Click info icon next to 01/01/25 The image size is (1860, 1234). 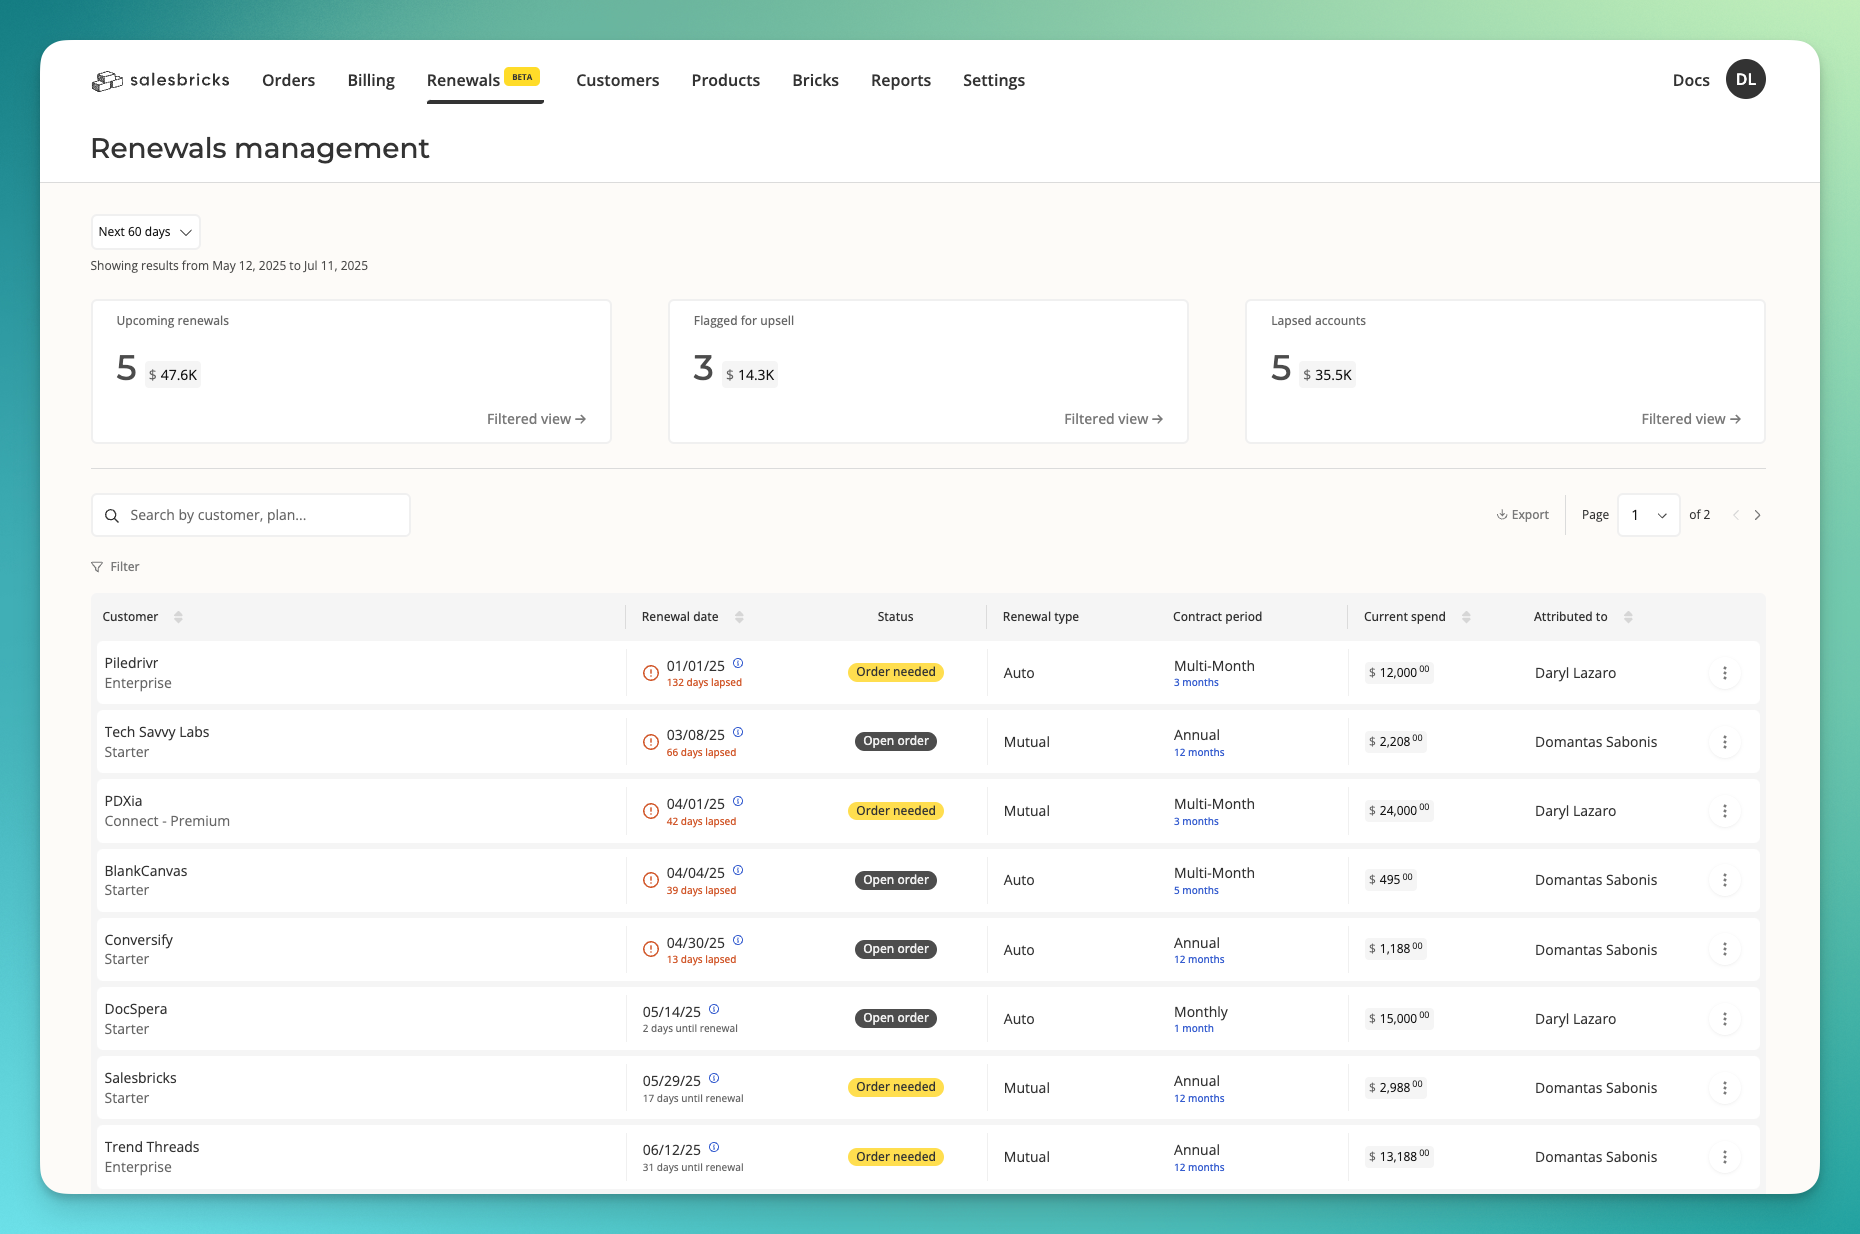point(738,663)
